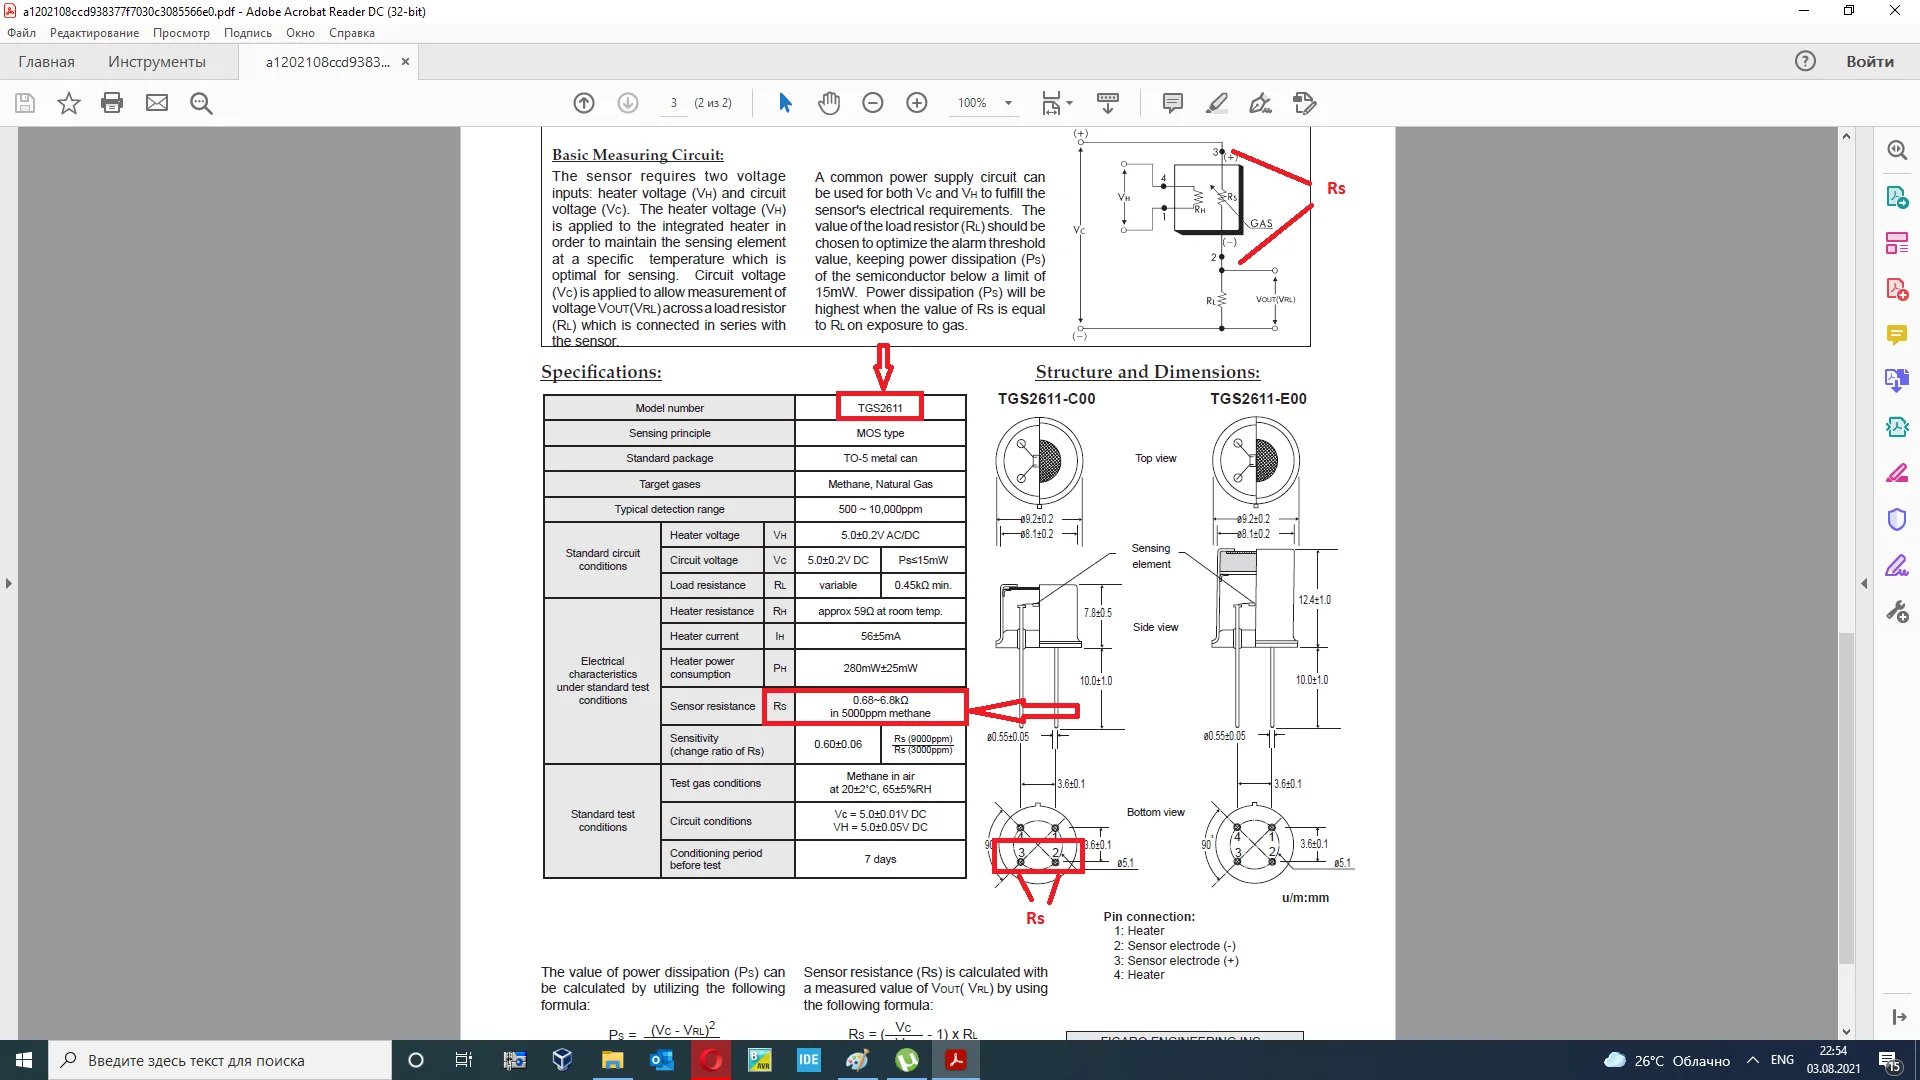Expand the fit page options dropdown
Viewport: 1920px width, 1080px height.
click(x=1069, y=103)
